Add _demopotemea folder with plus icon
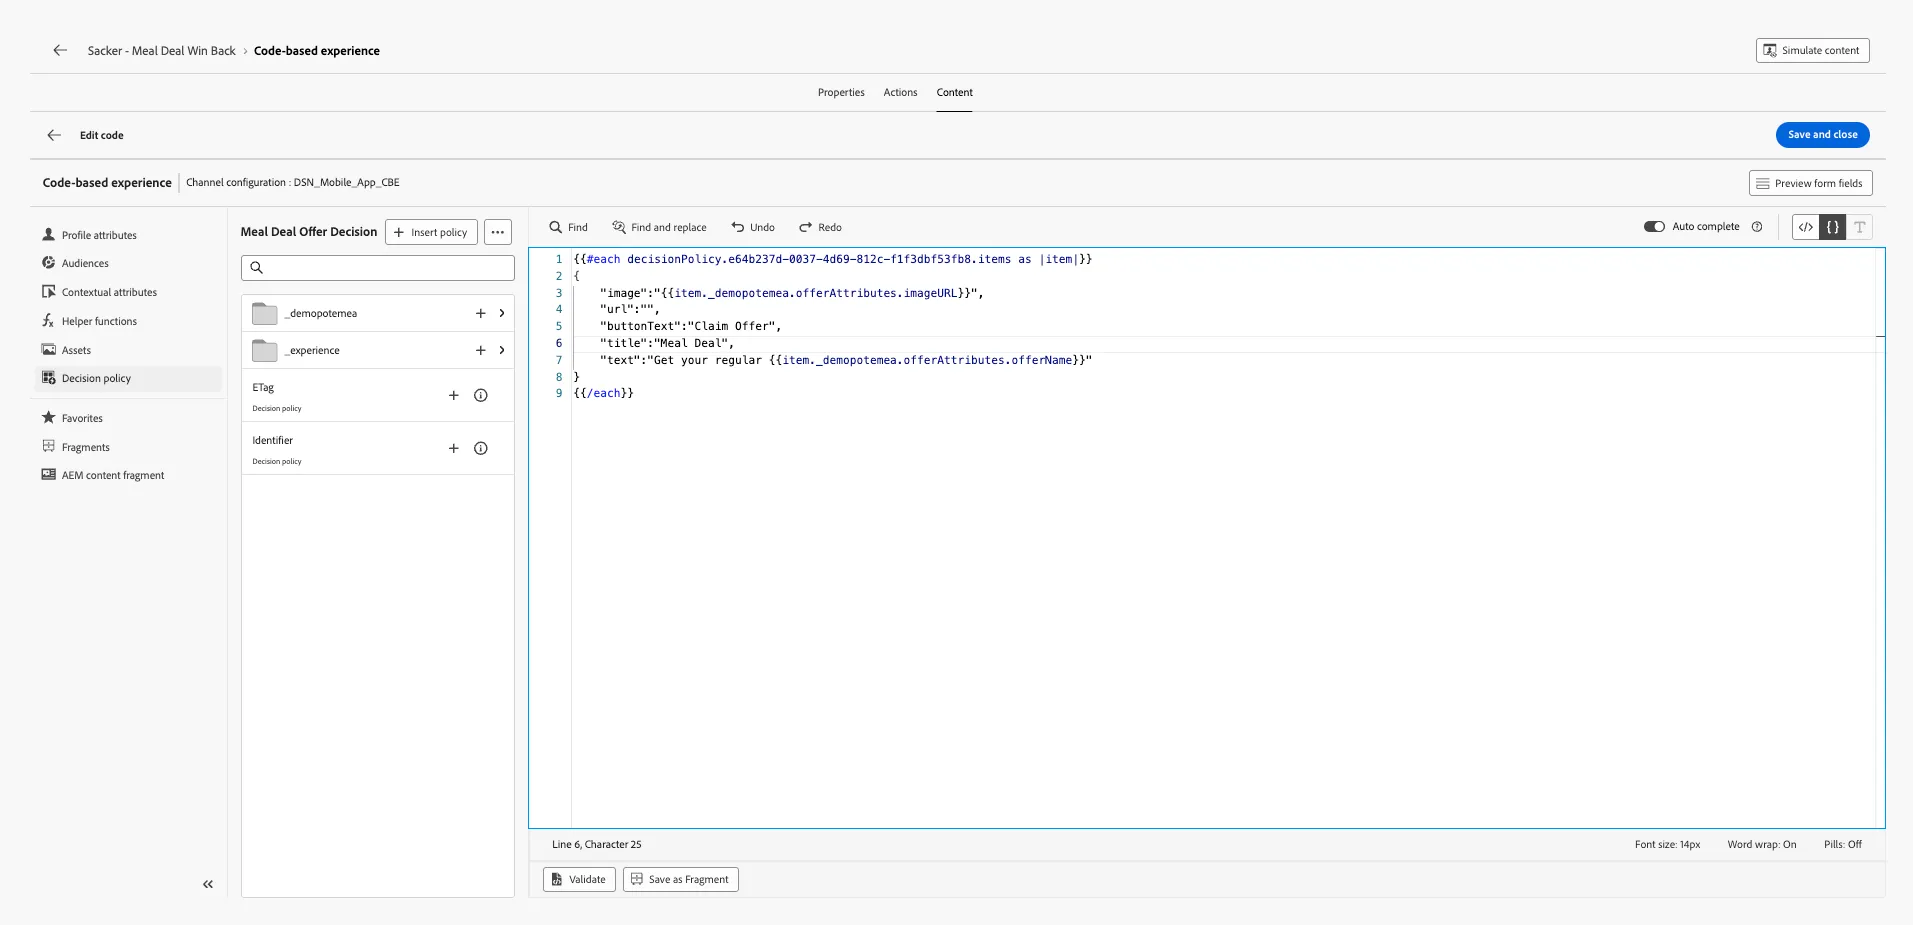1913x925 pixels. pos(480,313)
